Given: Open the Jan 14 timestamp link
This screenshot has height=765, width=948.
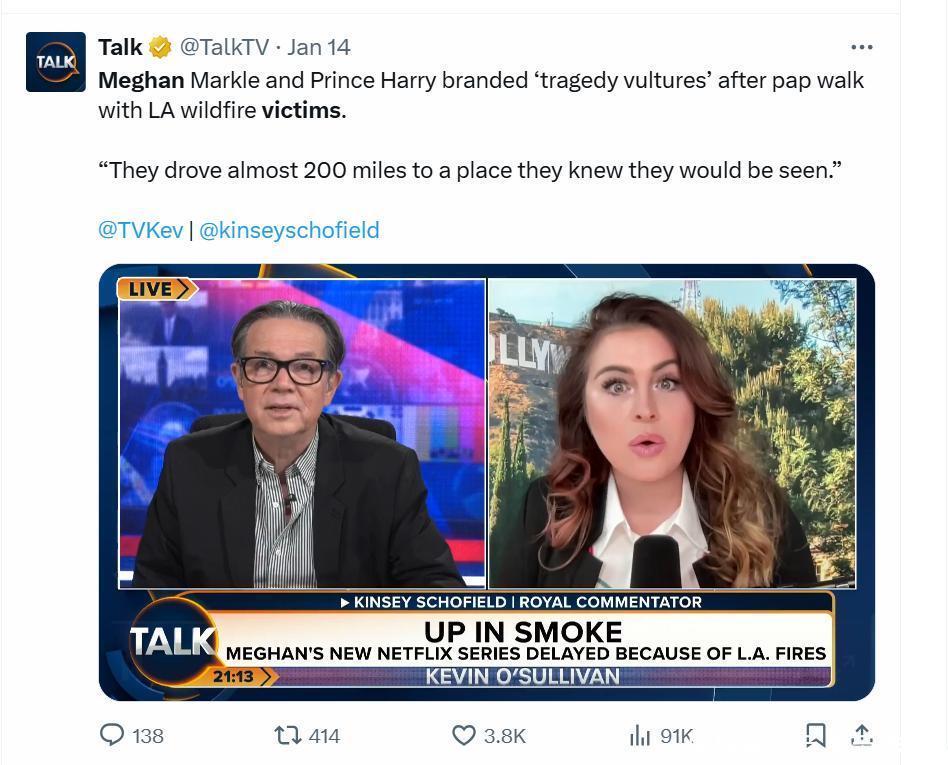Looking at the screenshot, I should point(319,47).
